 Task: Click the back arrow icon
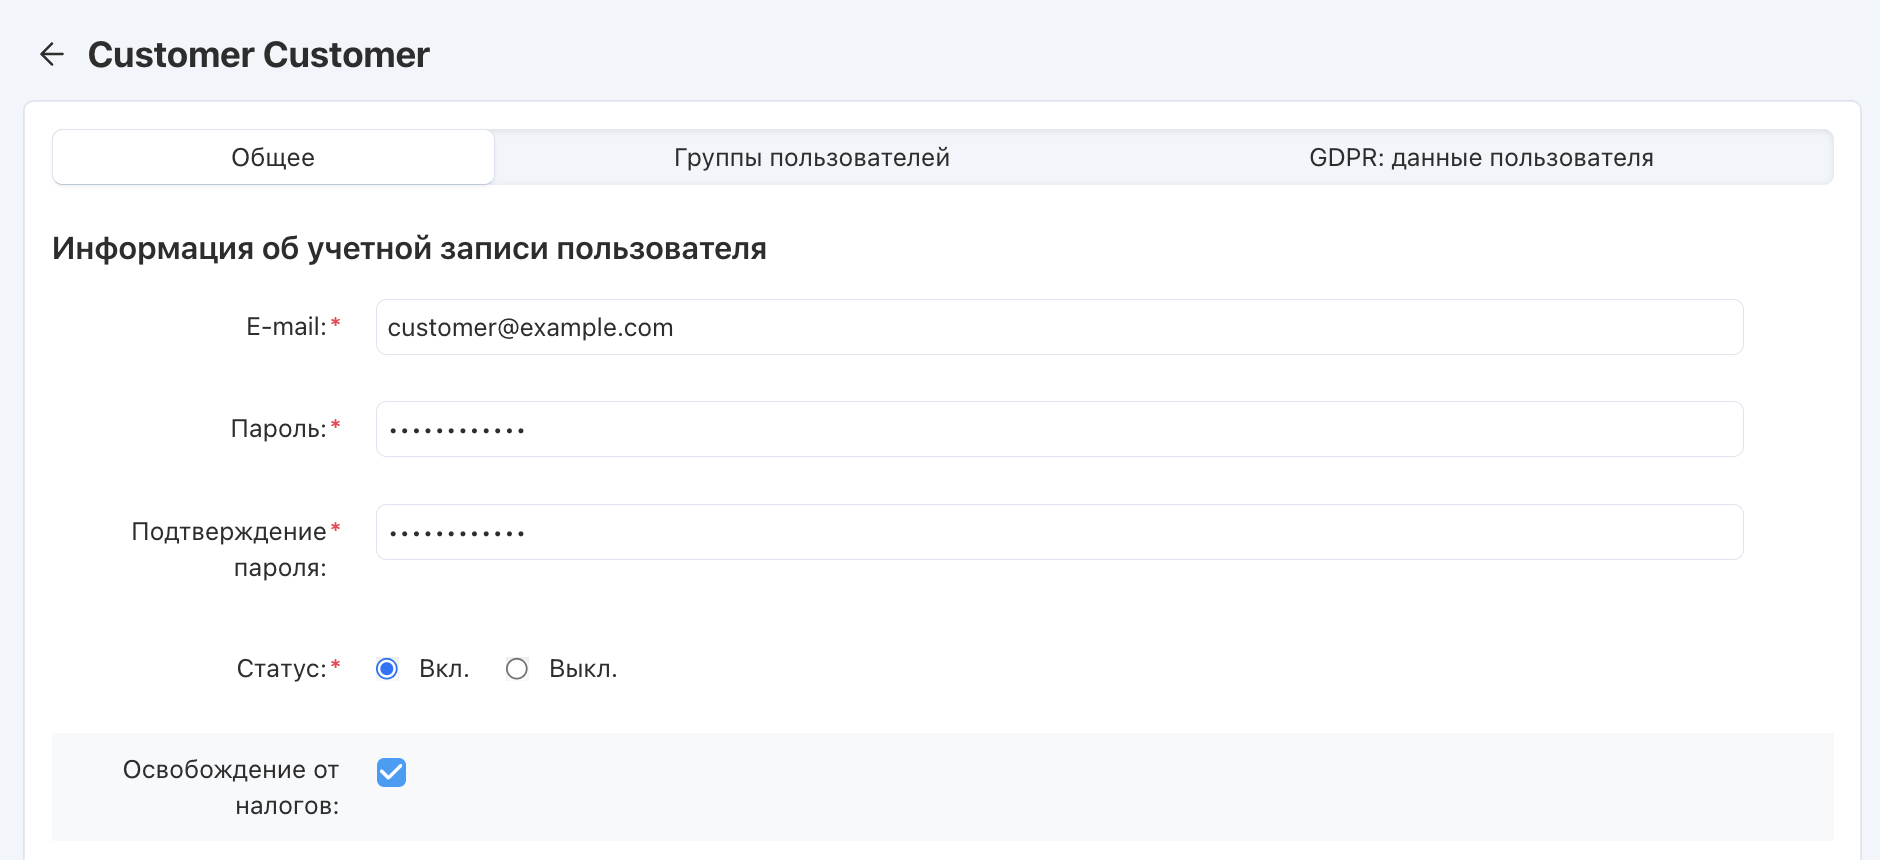coord(51,54)
